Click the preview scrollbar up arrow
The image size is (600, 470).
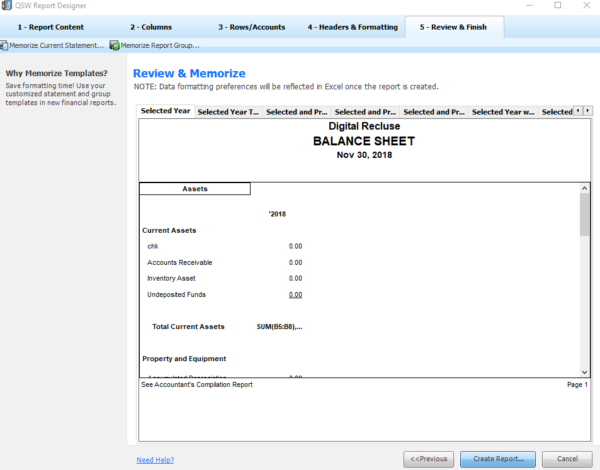584,188
